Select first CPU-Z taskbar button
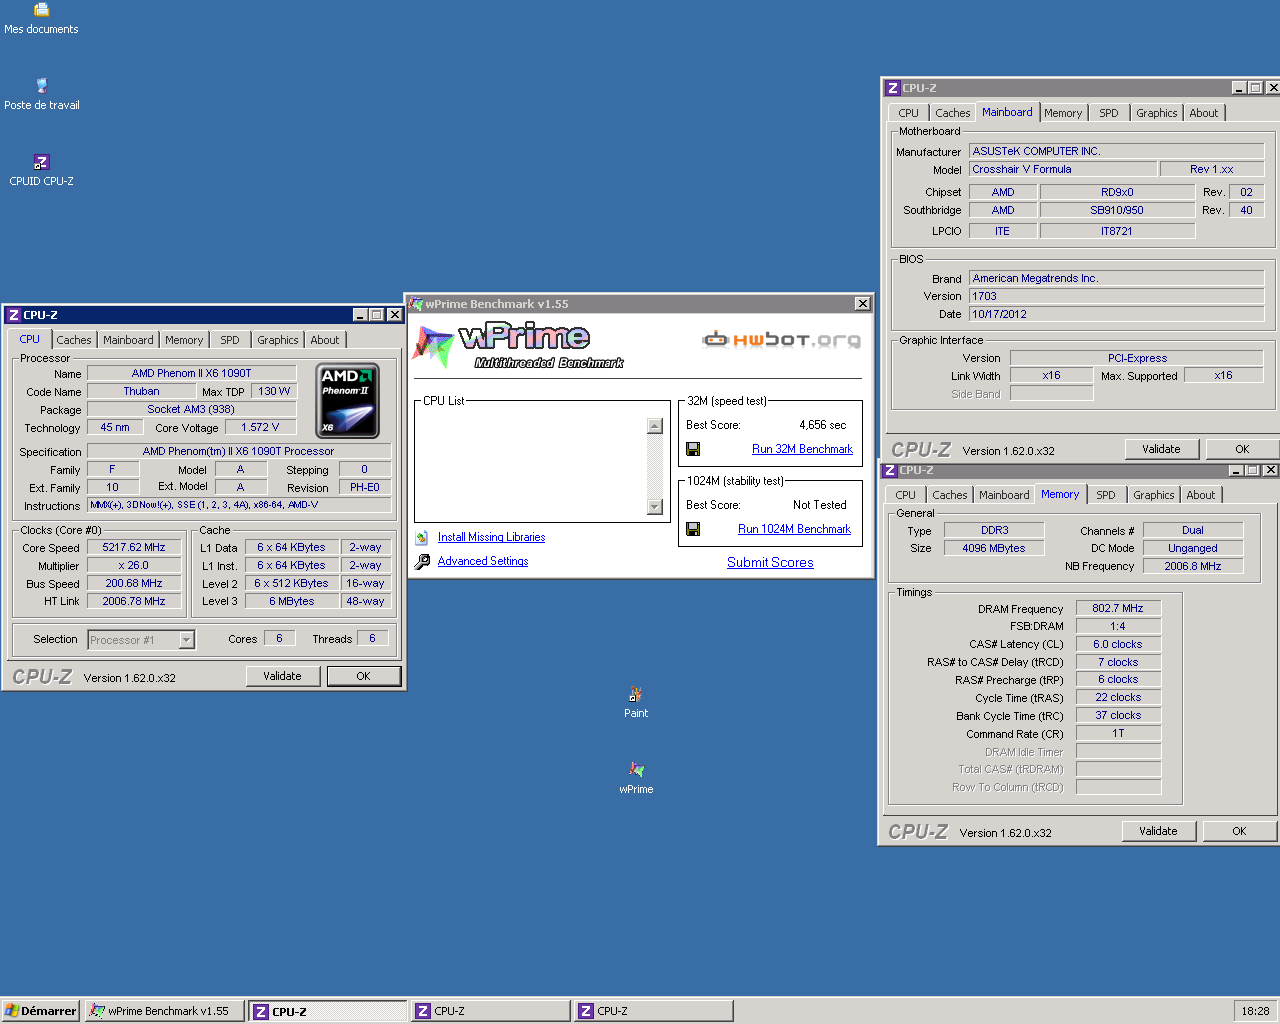Image resolution: width=1280 pixels, height=1024 pixels. coord(327,1011)
